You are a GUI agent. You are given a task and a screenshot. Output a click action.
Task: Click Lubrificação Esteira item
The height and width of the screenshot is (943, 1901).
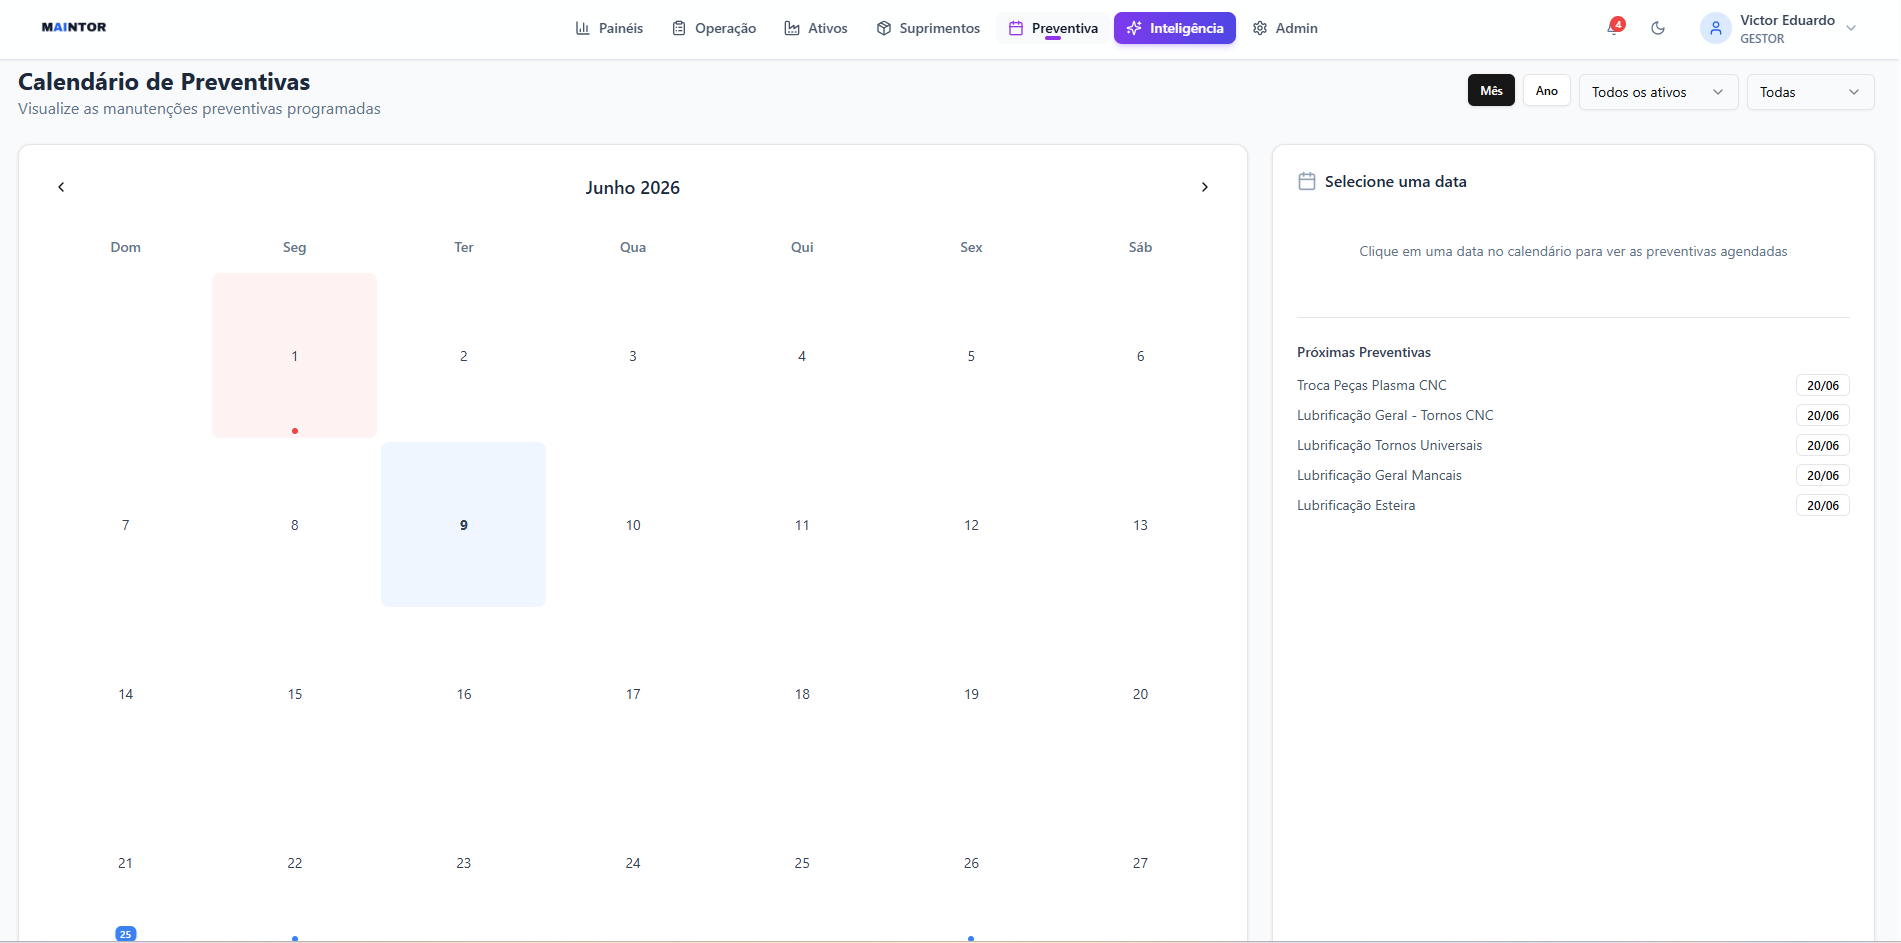coord(1356,505)
